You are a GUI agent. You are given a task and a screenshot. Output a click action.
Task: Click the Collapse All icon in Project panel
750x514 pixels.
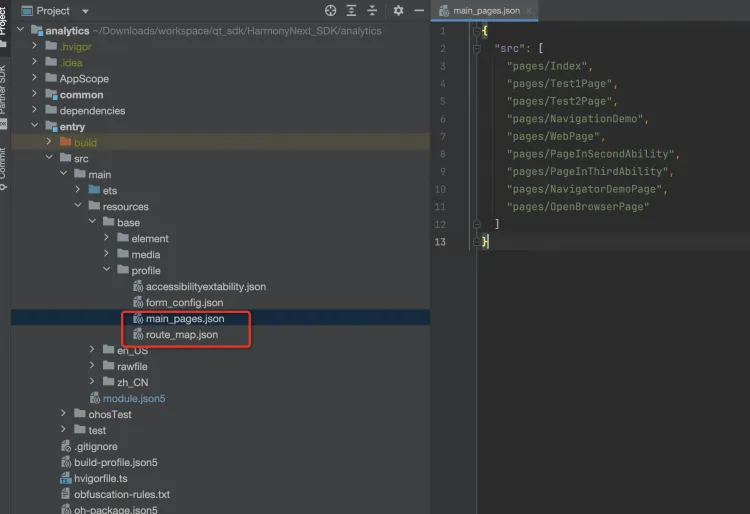tap(372, 10)
